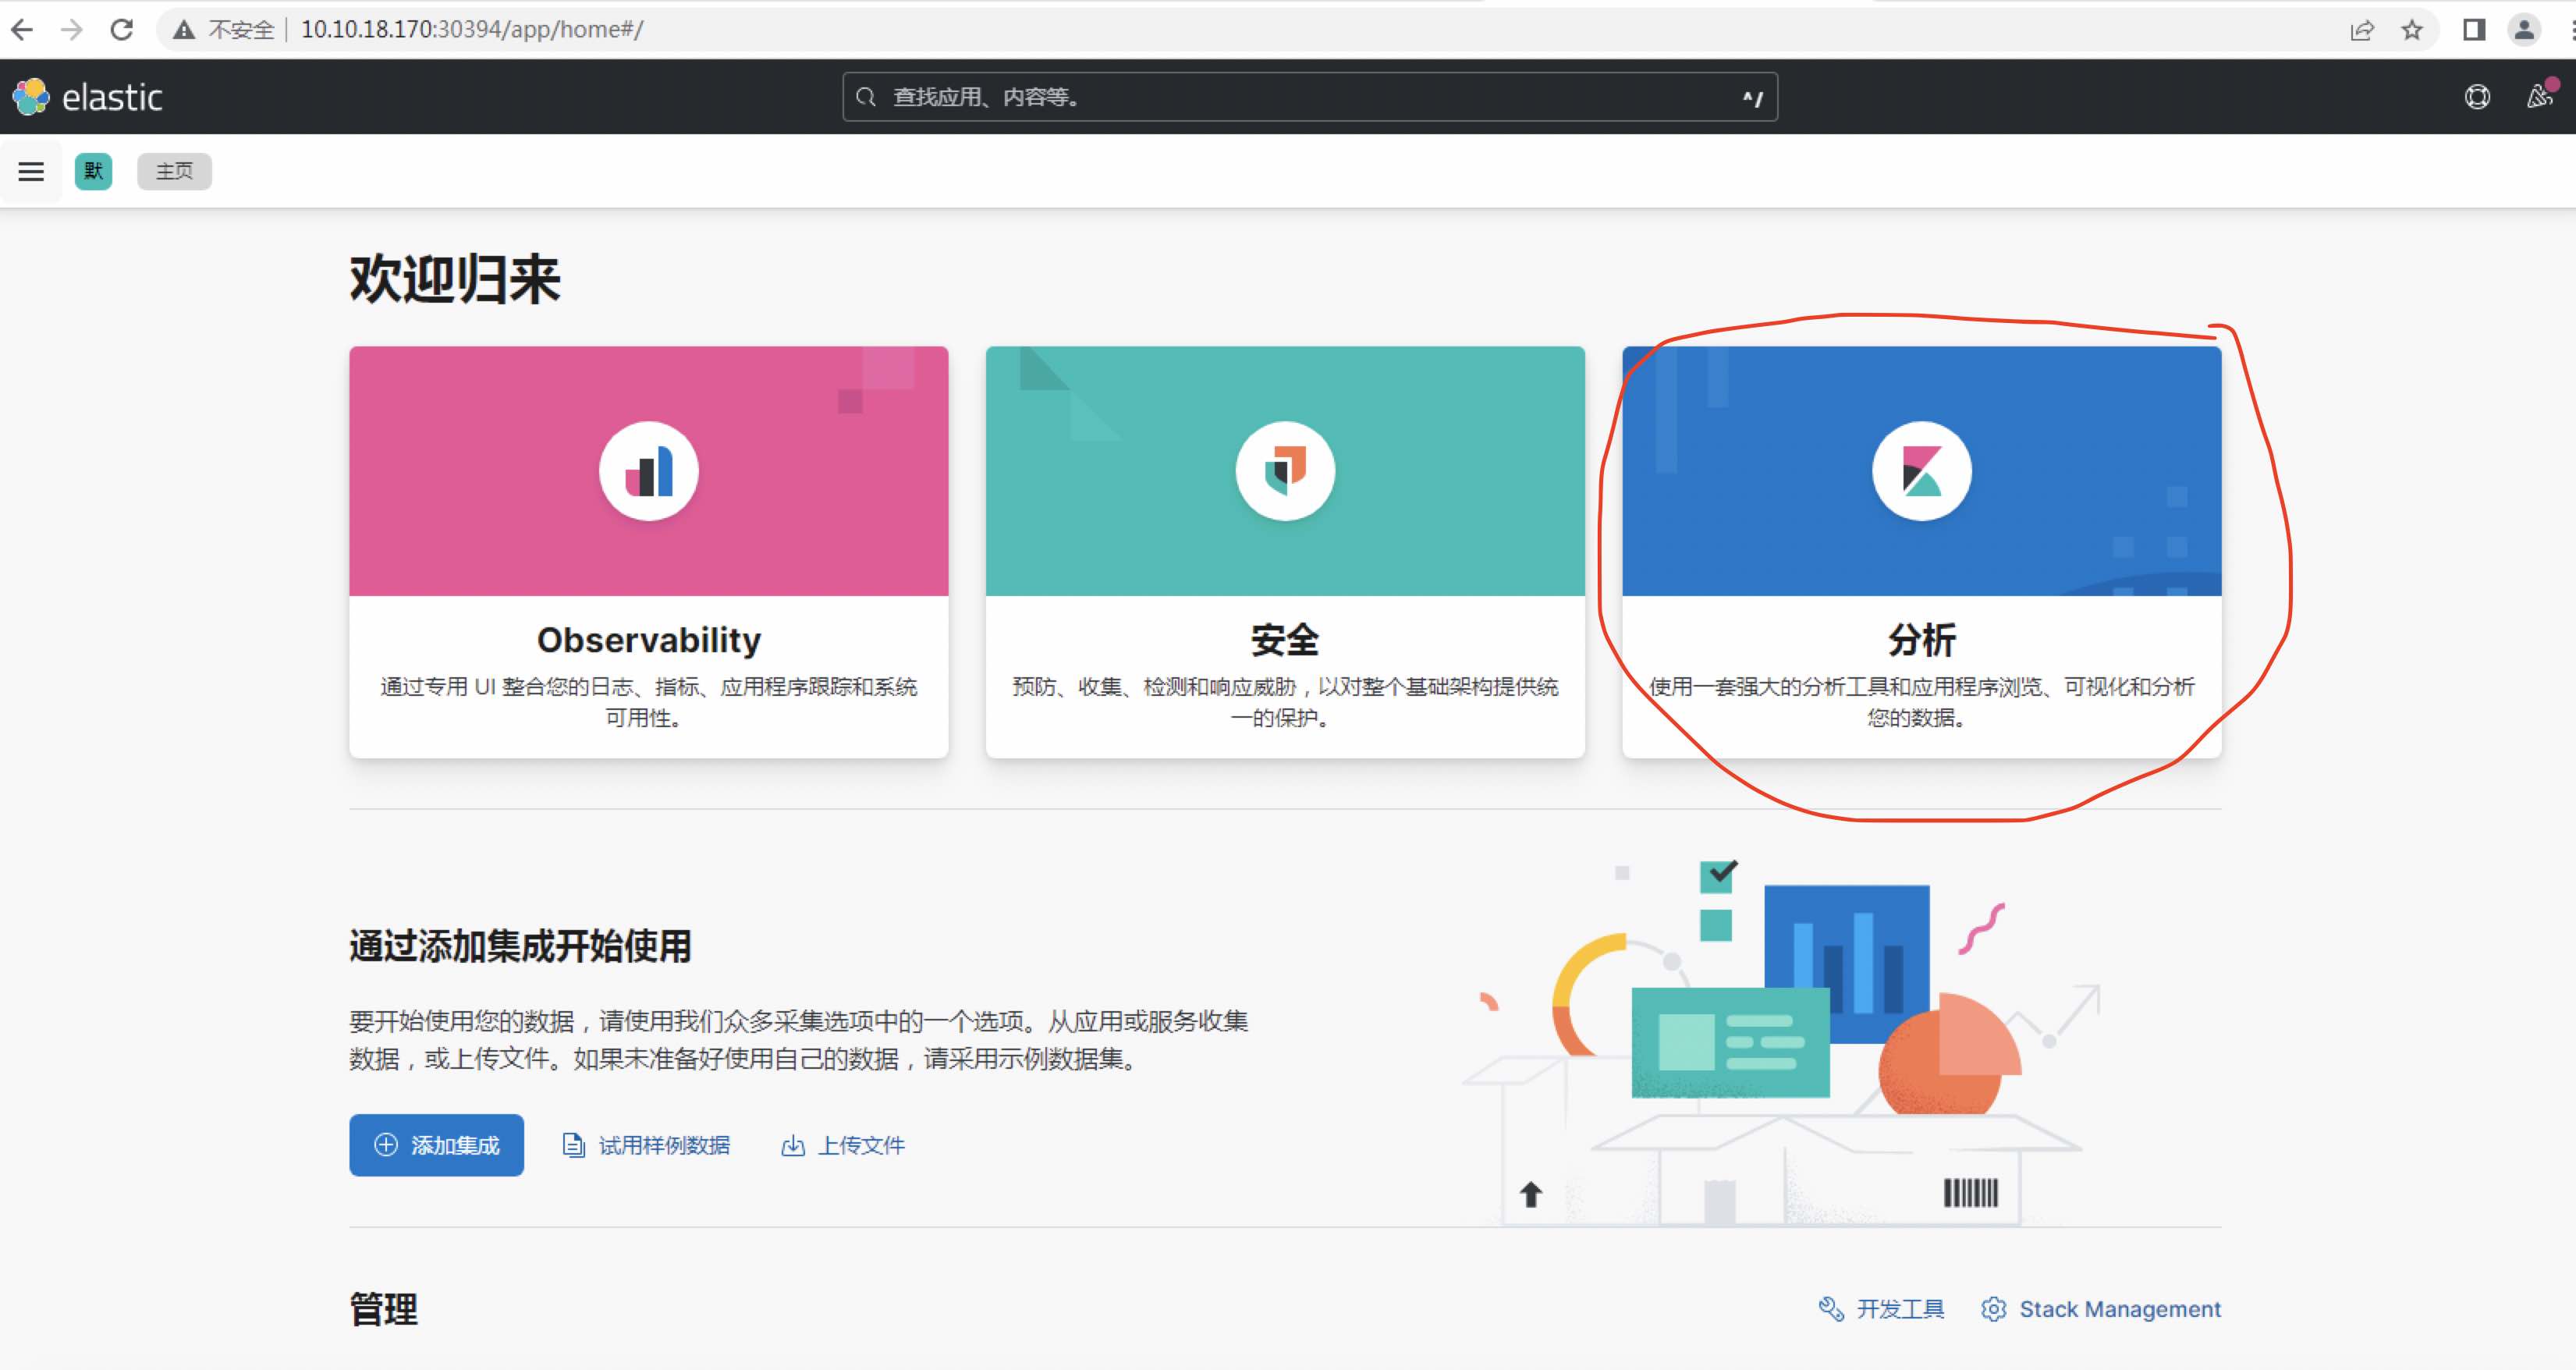Open 开发工具 via the wrench icon
This screenshot has height=1370, width=2576.
pos(1832,1309)
